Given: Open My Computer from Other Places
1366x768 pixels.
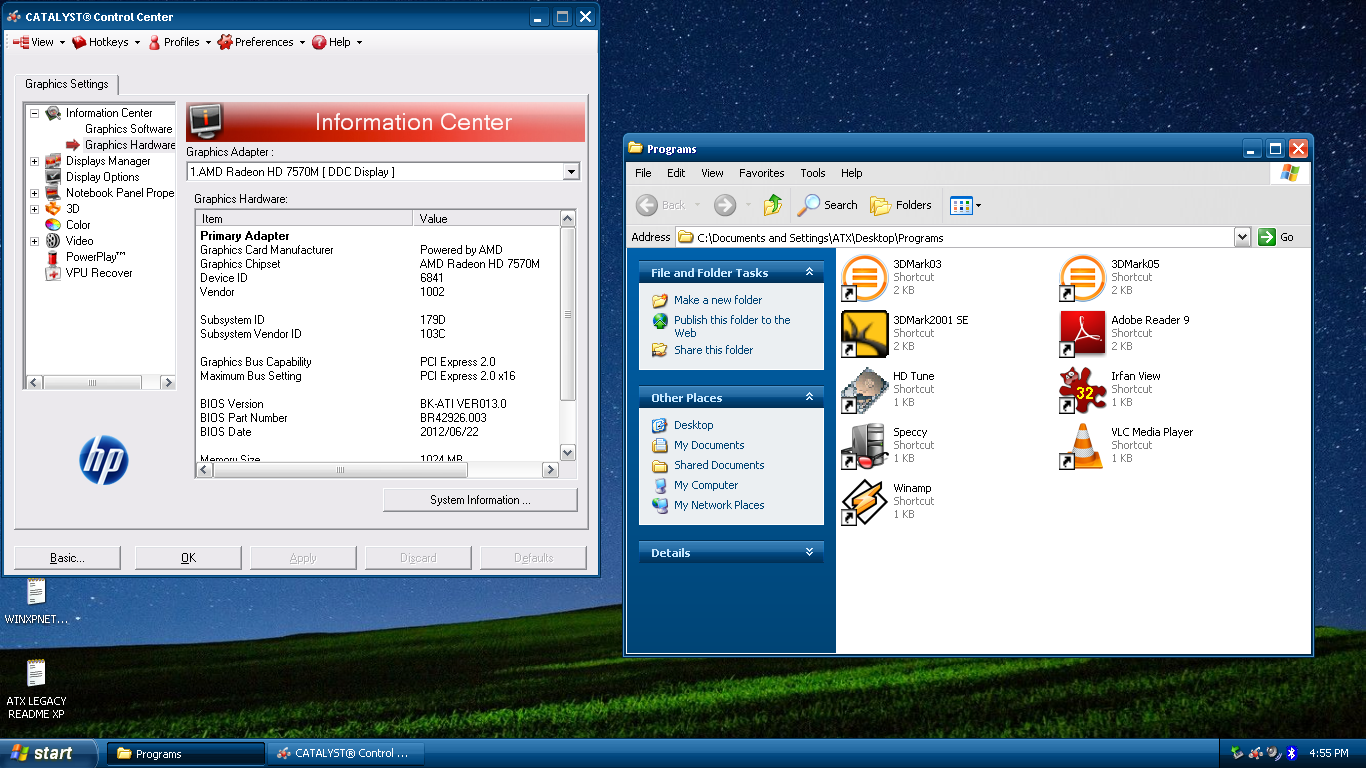Looking at the screenshot, I should pos(706,485).
